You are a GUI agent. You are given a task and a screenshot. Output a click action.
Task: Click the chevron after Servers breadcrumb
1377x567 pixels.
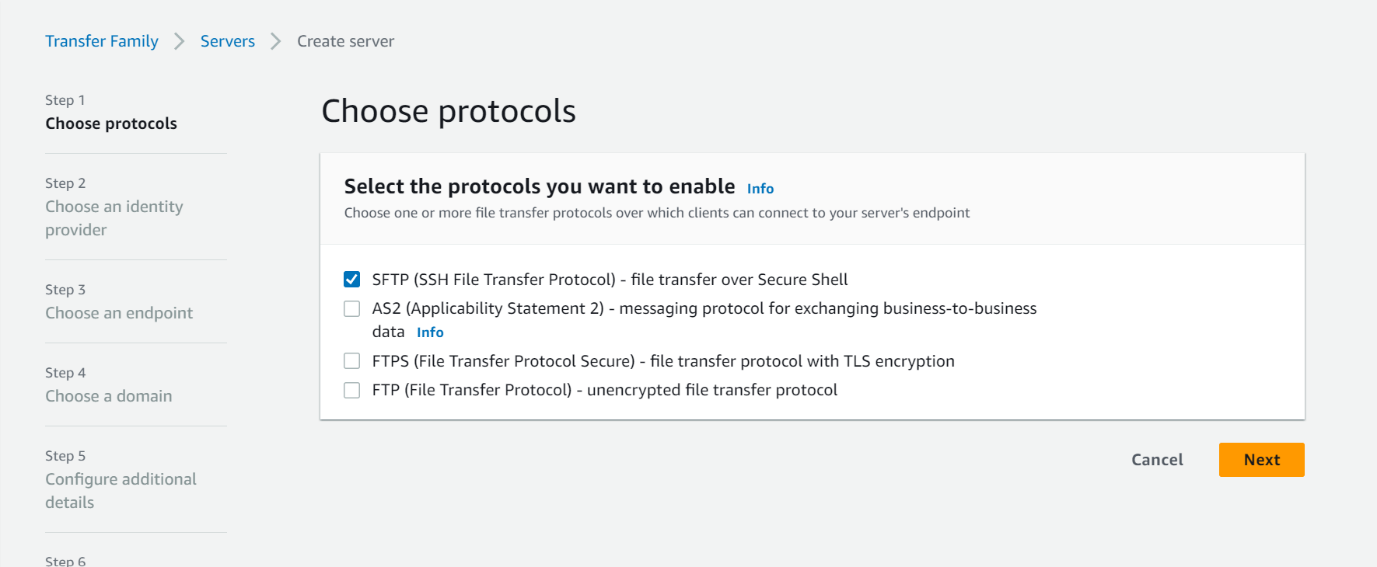276,41
